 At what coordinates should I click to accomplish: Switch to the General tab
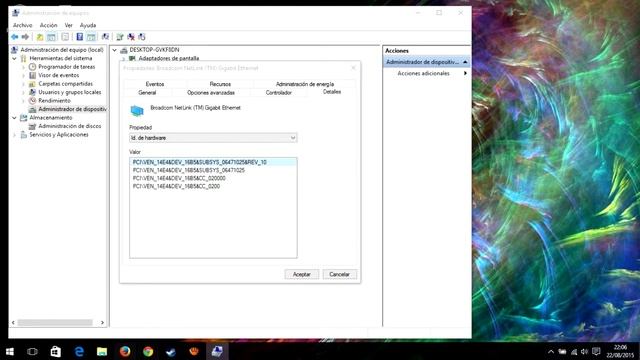(147, 93)
